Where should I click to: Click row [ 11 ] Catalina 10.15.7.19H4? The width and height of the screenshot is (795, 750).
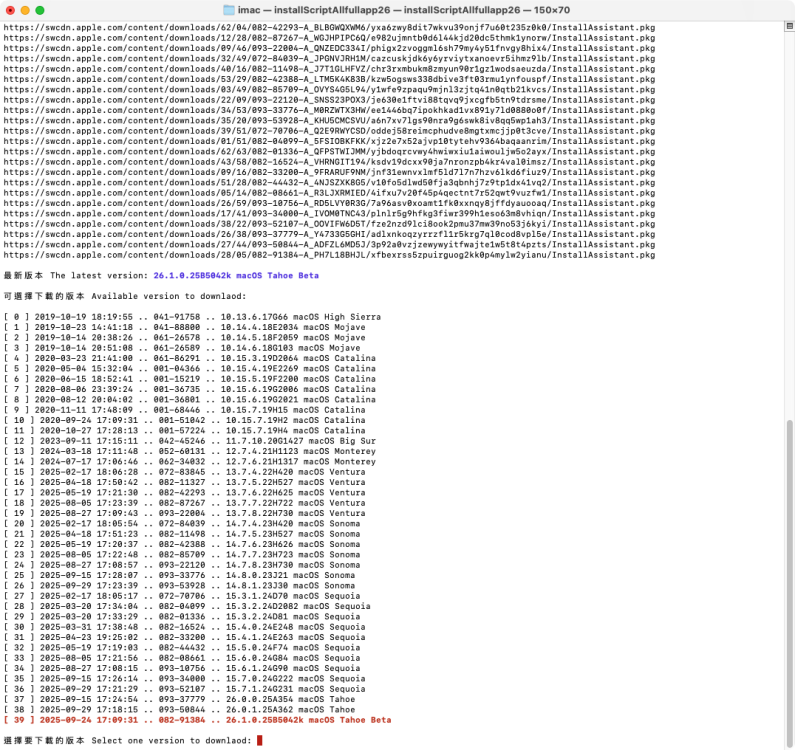[185, 431]
